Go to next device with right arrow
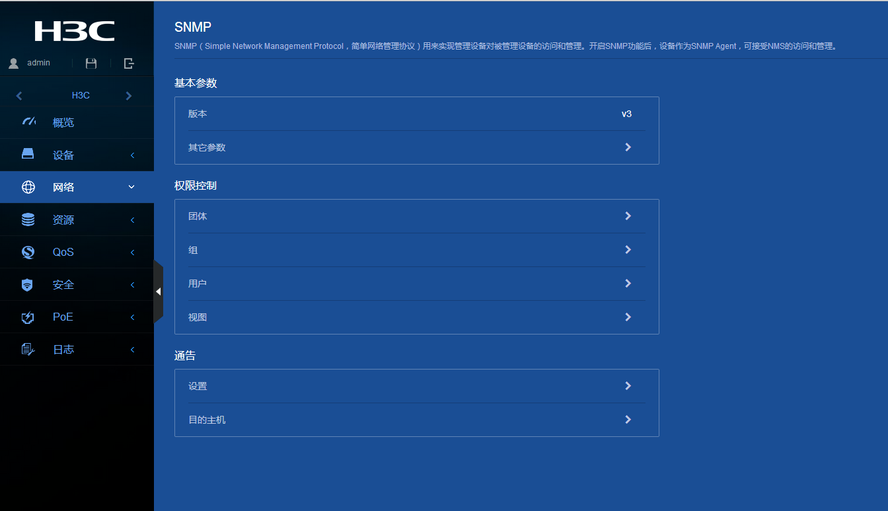The height and width of the screenshot is (511, 888). 129,96
